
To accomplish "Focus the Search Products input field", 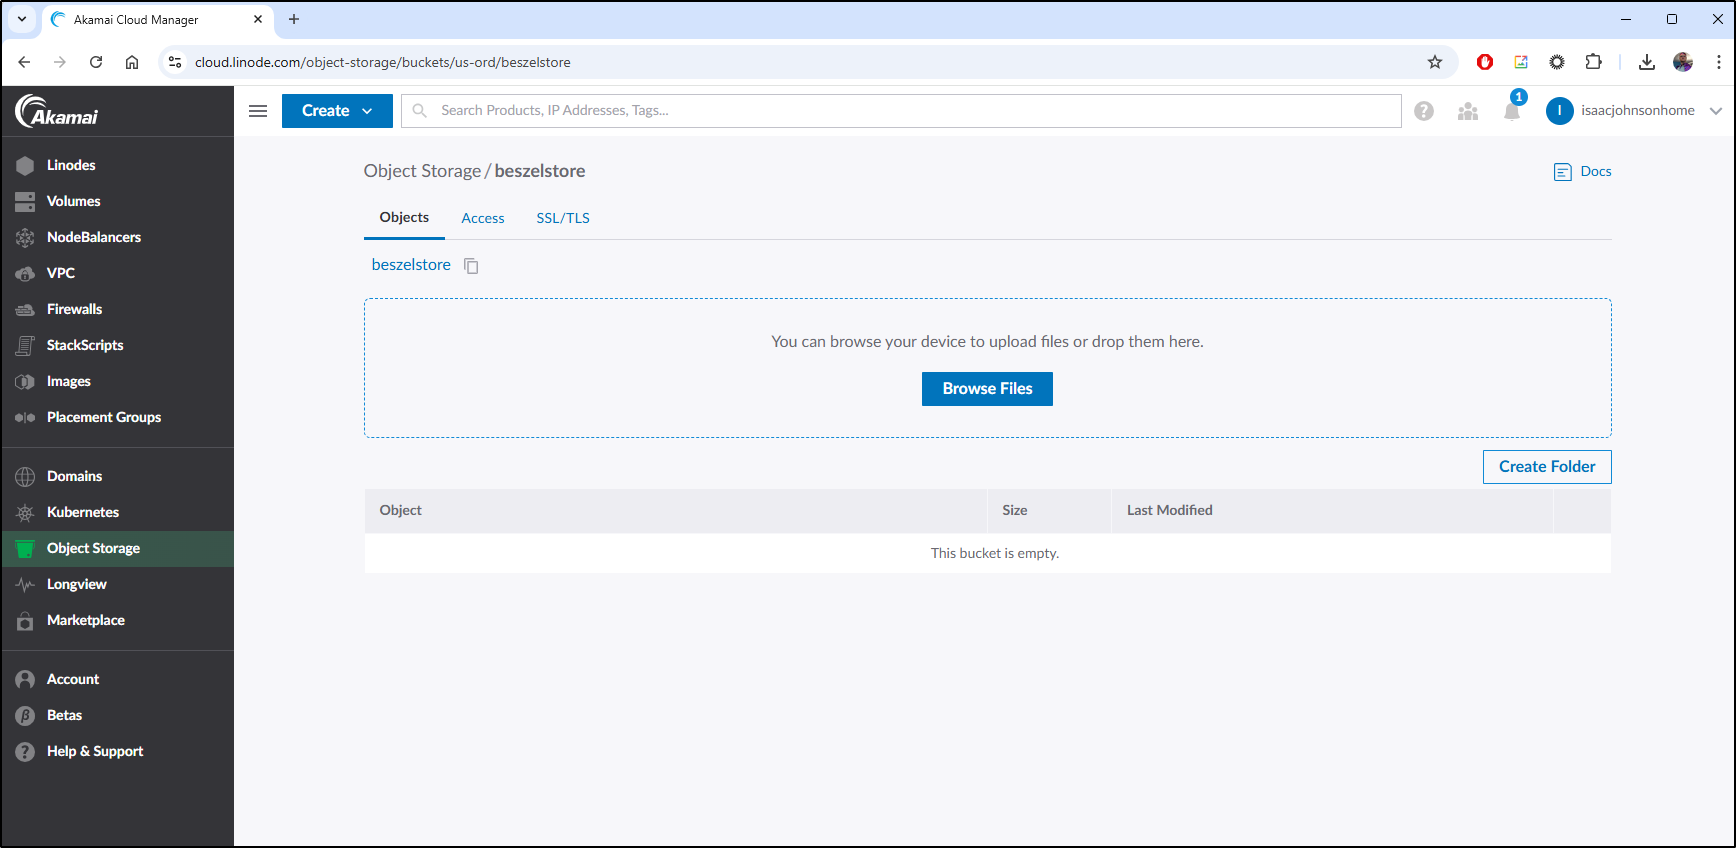I will tap(901, 111).
